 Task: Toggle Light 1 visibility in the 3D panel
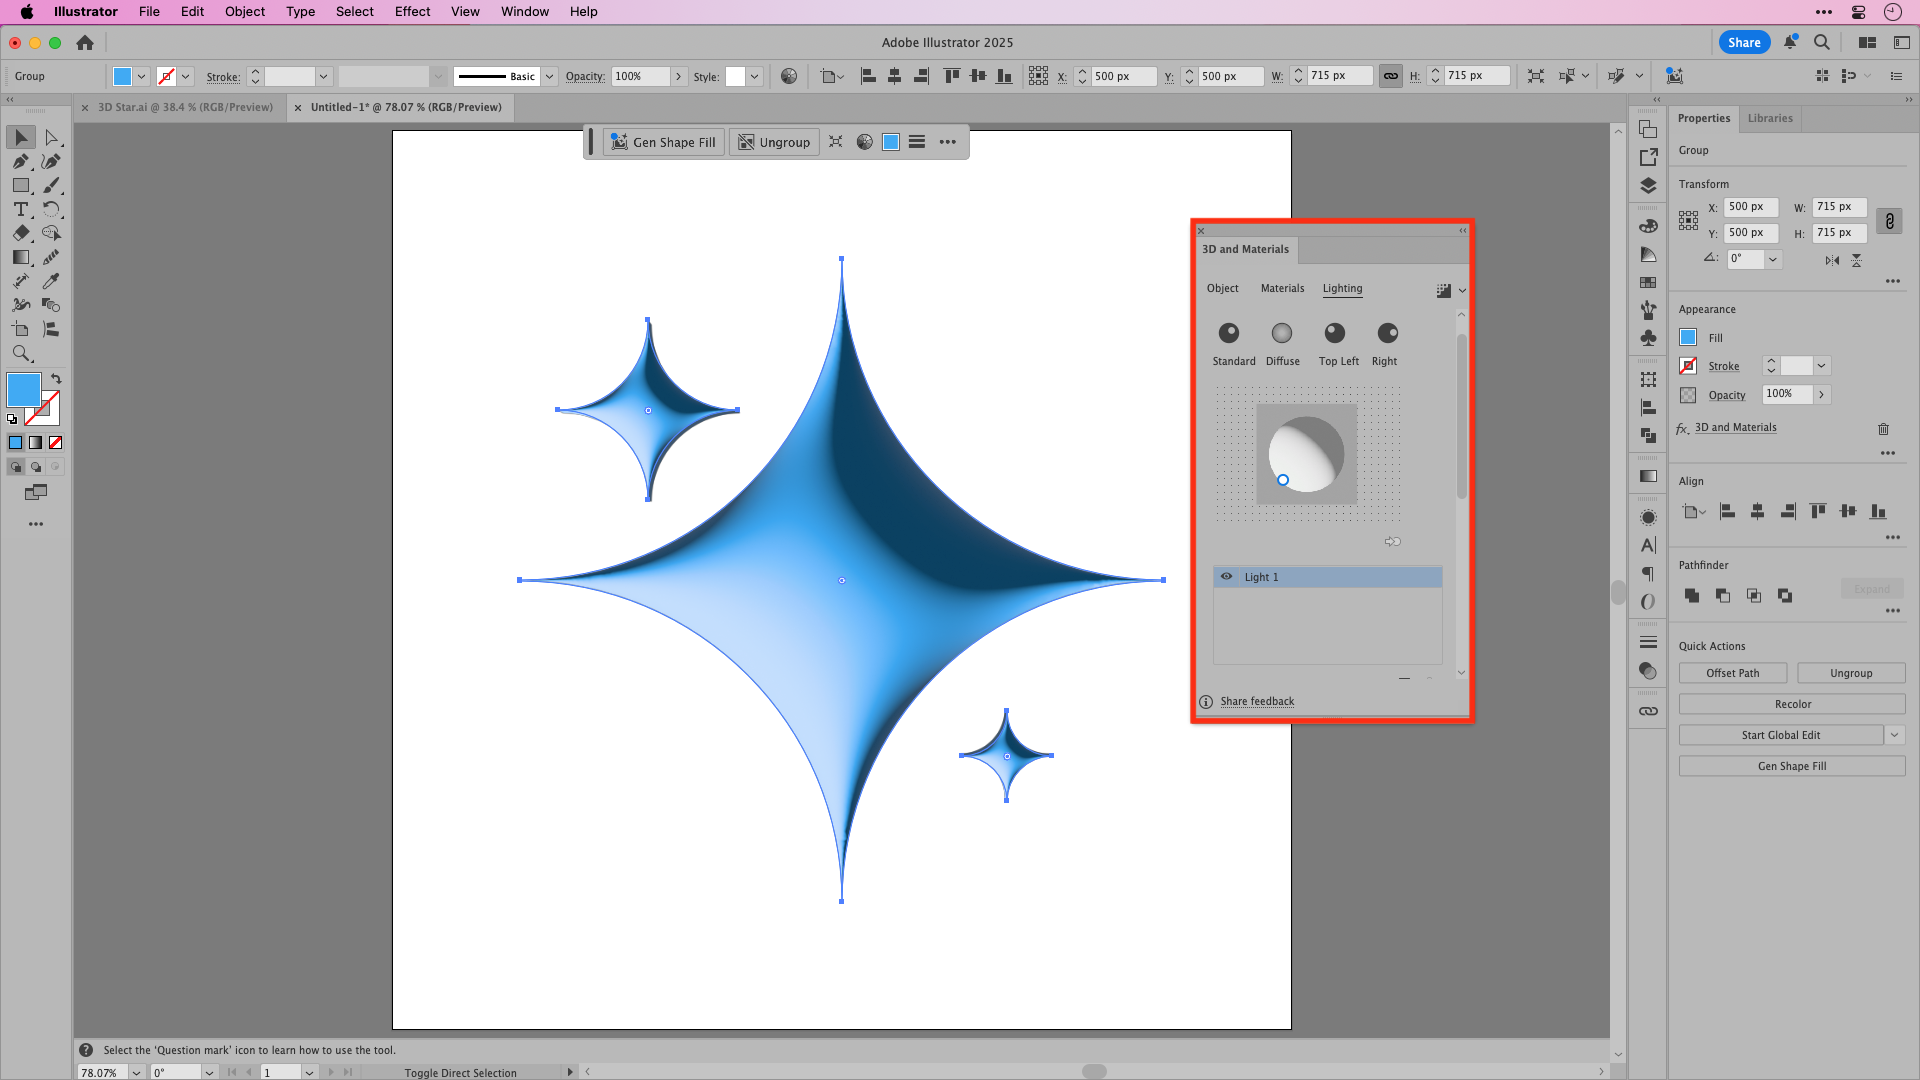tap(1226, 577)
